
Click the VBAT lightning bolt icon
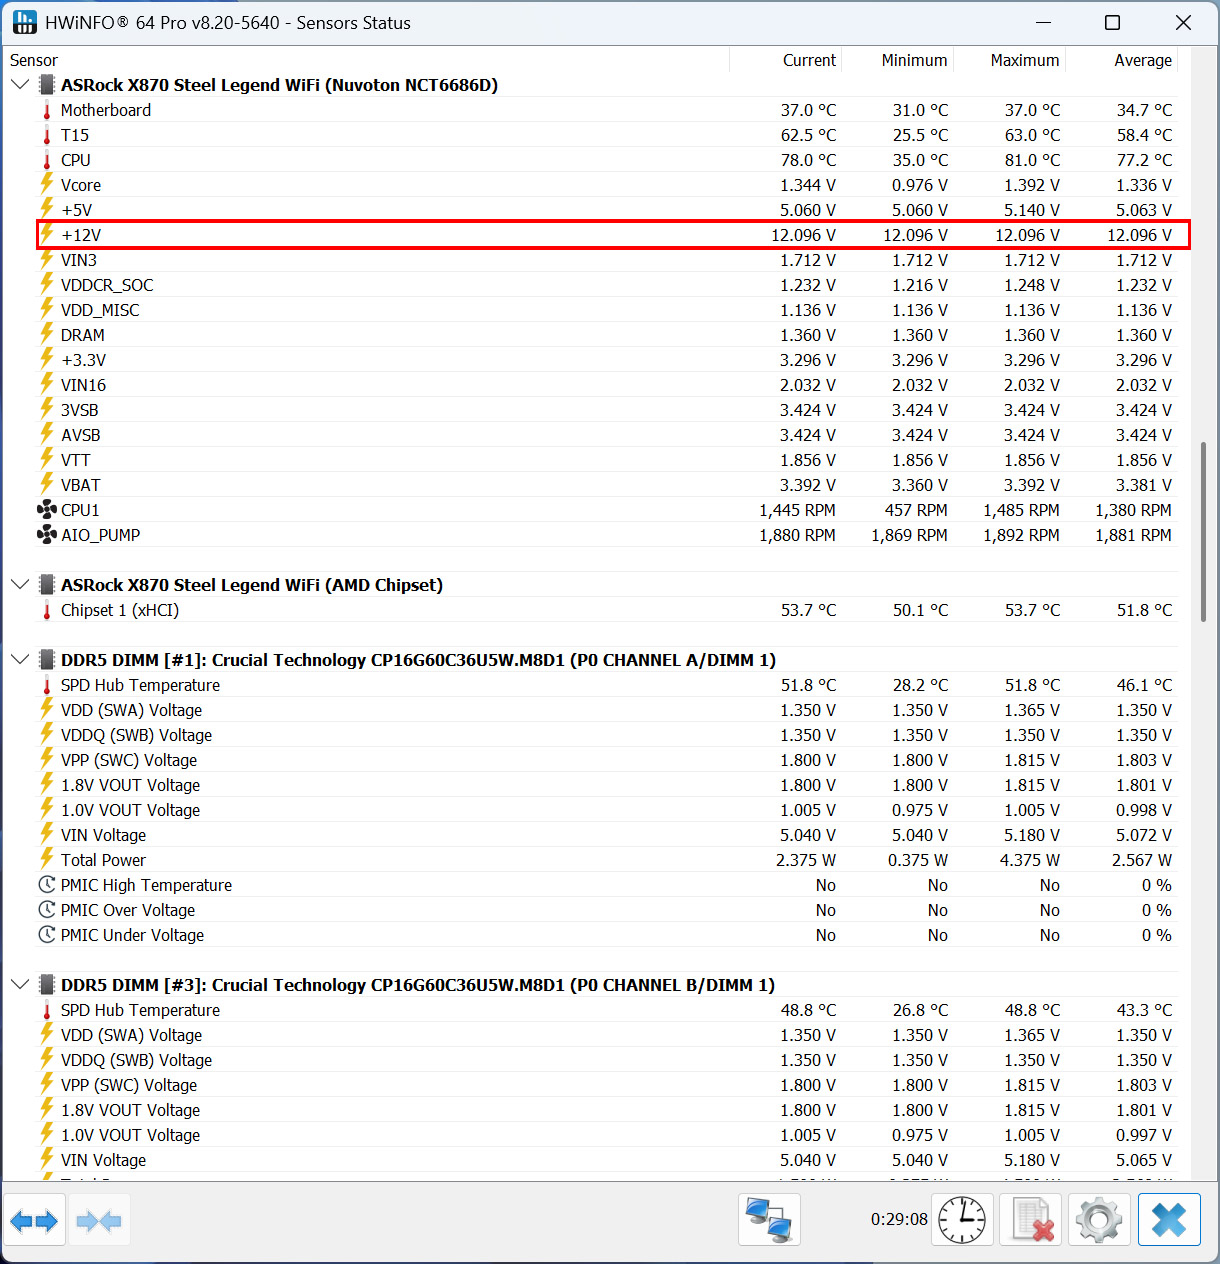click(x=47, y=484)
